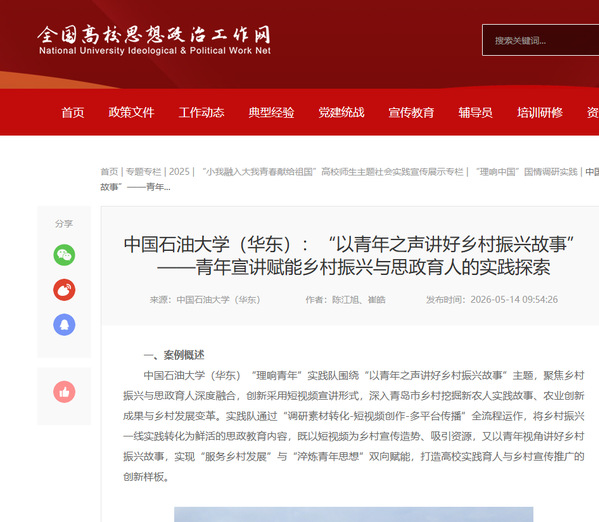Share article via the Weibo icon
The image size is (599, 522).
click(x=64, y=290)
